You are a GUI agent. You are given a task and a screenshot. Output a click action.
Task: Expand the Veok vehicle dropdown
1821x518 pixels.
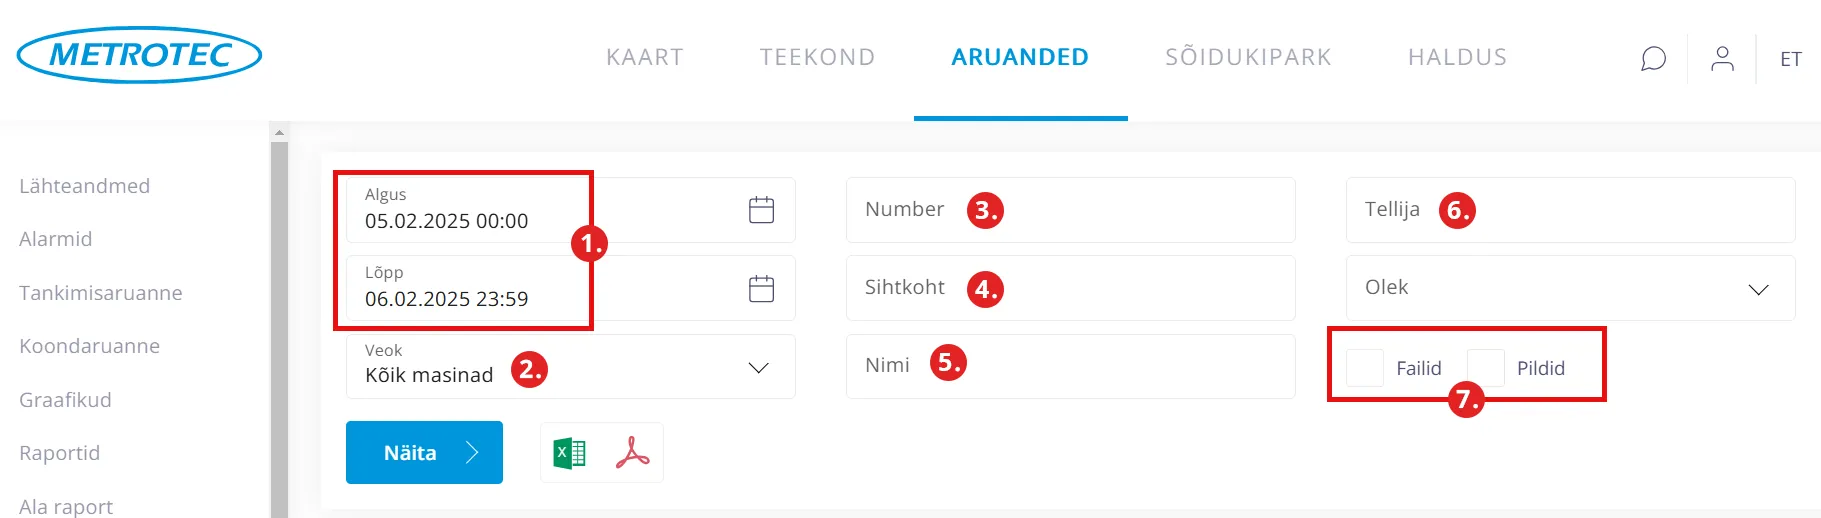tap(758, 368)
